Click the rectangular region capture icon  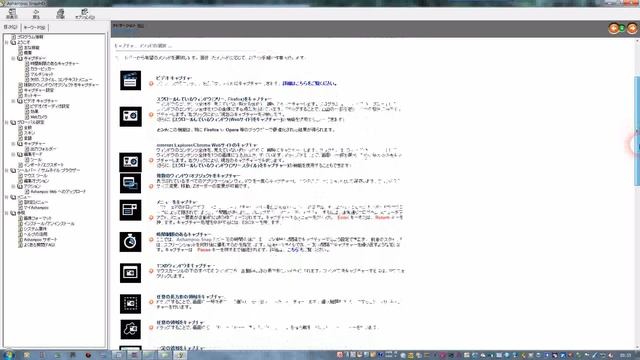pyautogui.click(x=131, y=304)
